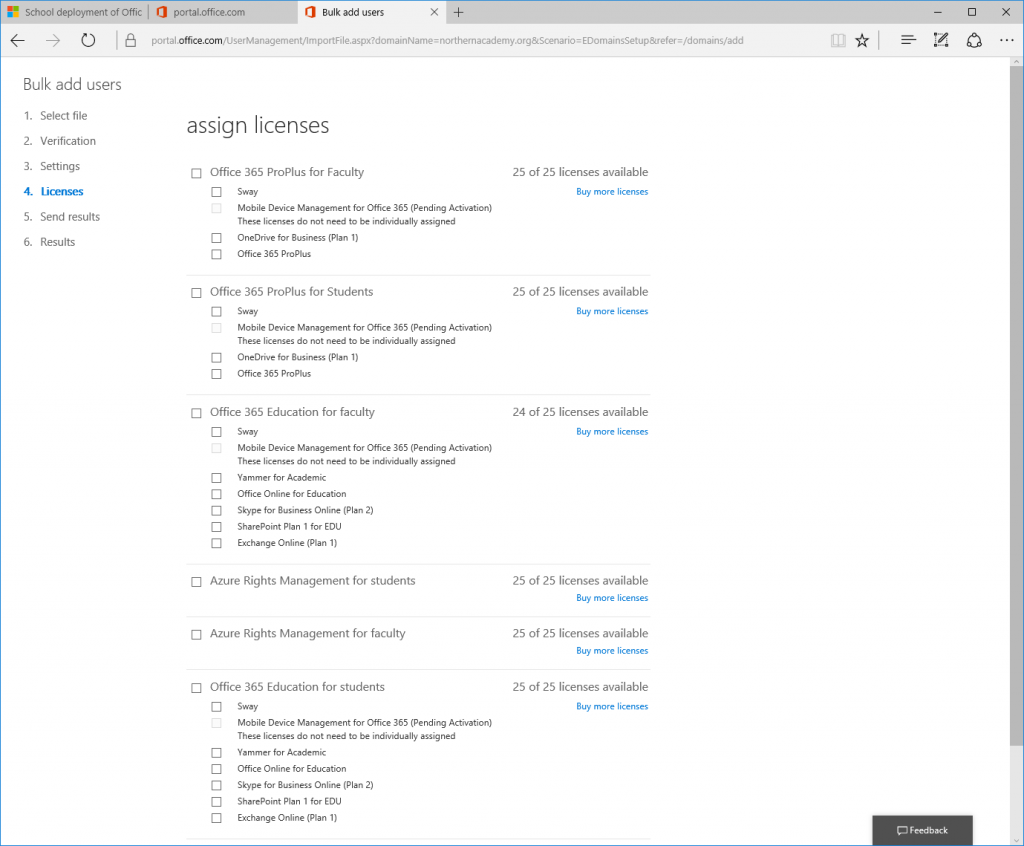Open Reading view book icon

(x=838, y=41)
